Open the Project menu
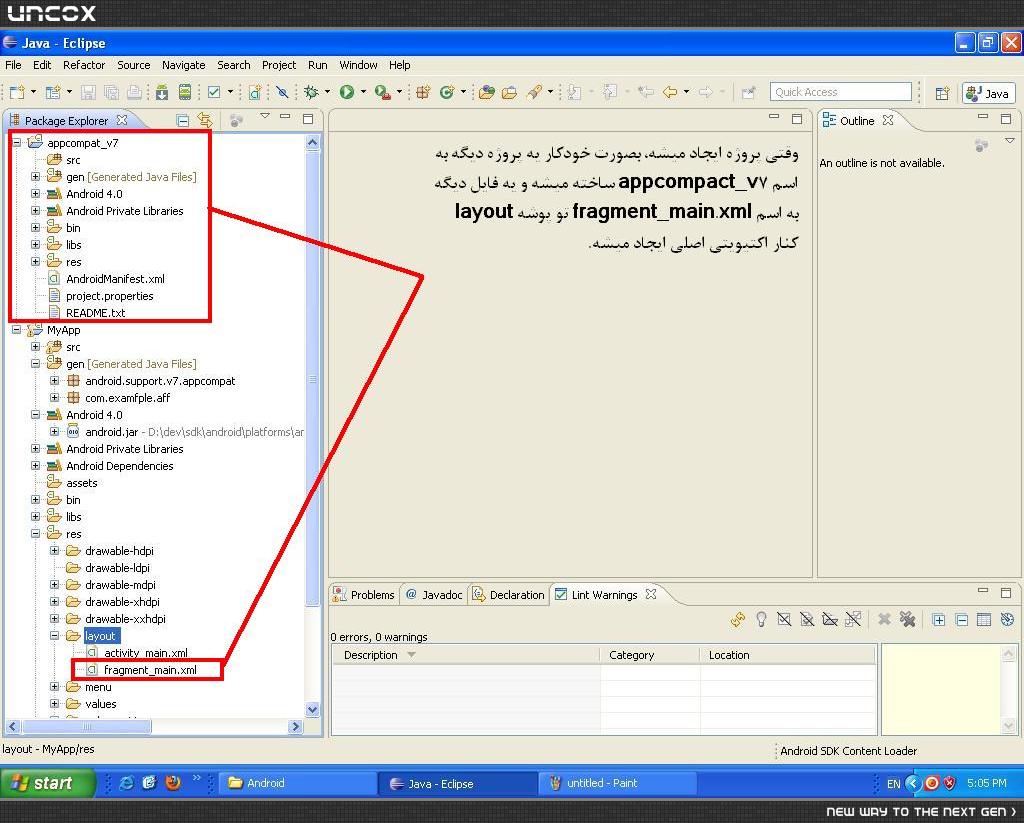The width and height of the screenshot is (1024, 823). coord(279,65)
